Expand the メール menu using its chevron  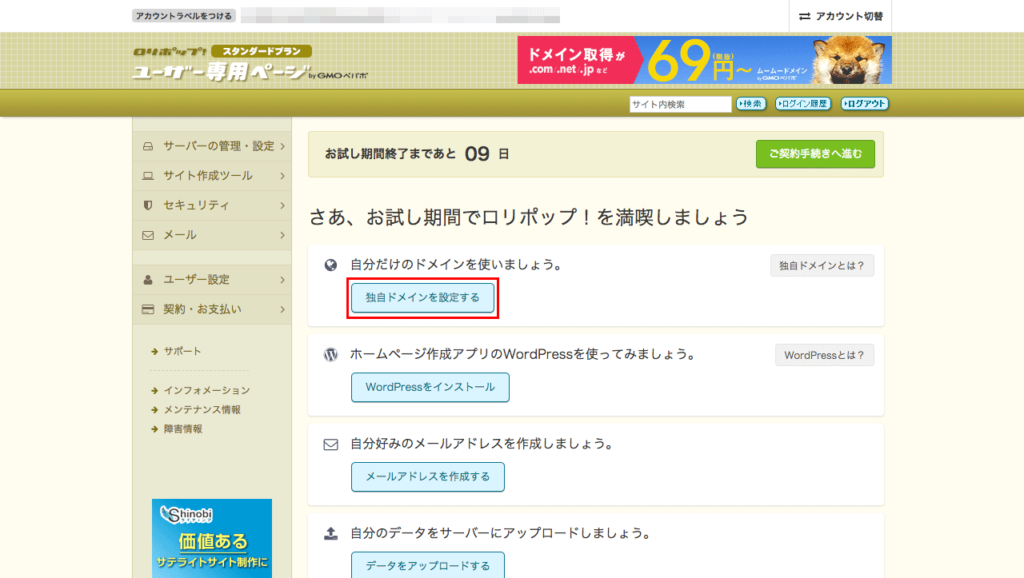tap(282, 235)
